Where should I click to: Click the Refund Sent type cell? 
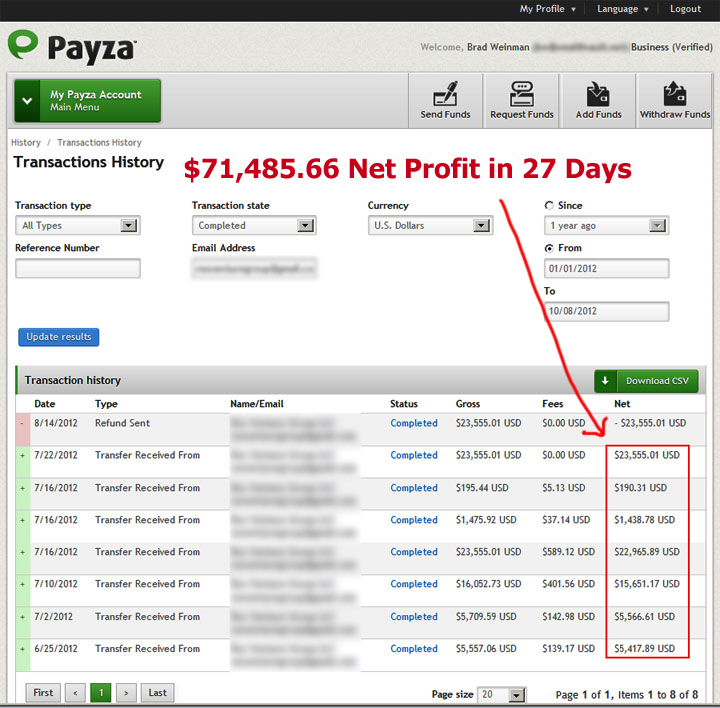122,423
